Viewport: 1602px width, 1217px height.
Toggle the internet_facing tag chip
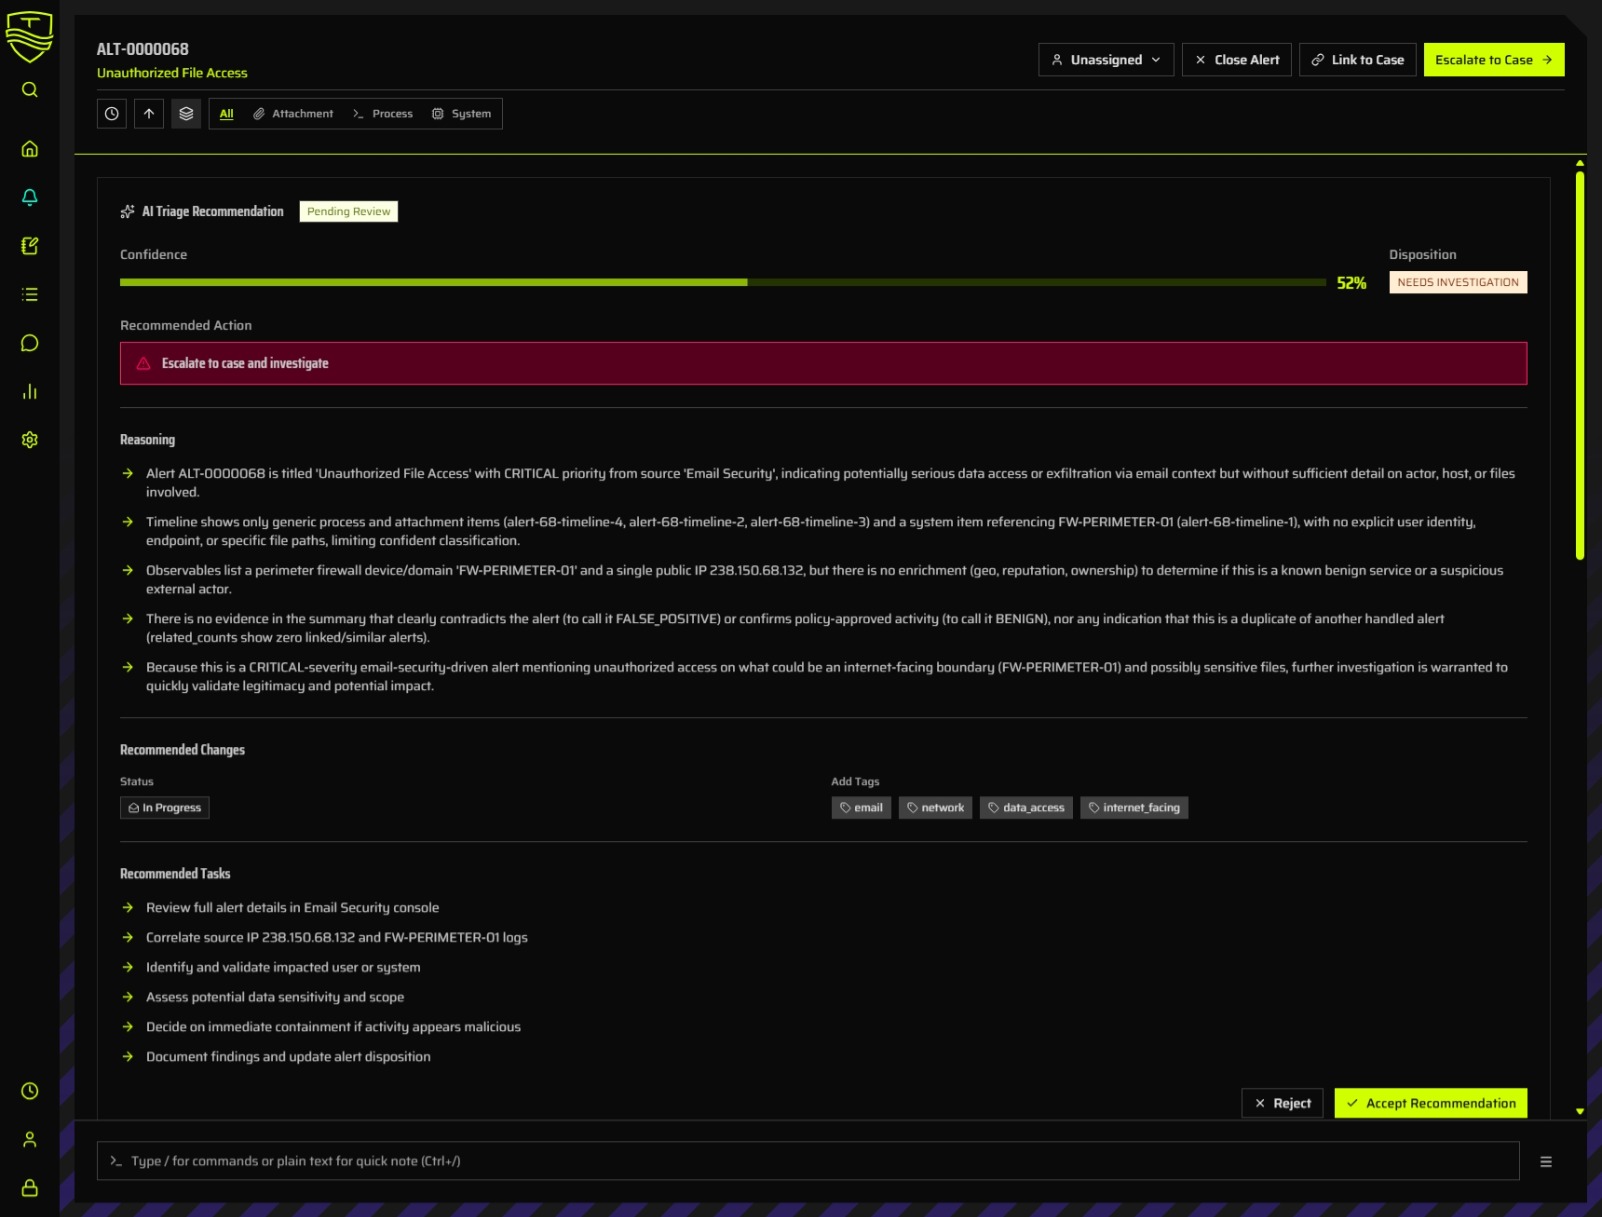(1134, 807)
